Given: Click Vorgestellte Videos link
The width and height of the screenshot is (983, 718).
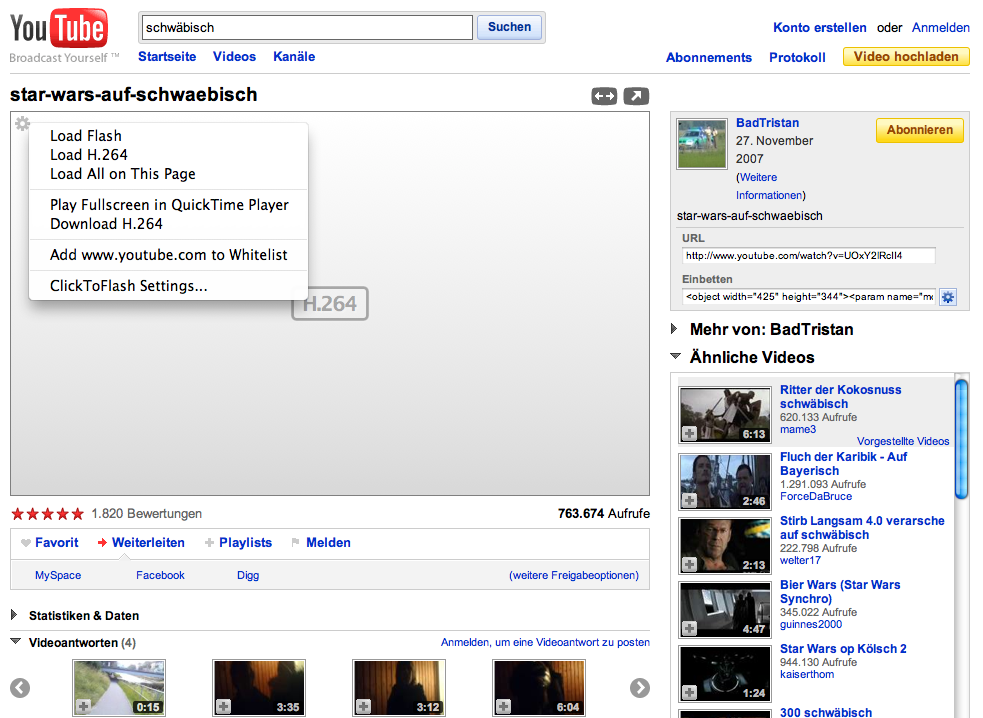Looking at the screenshot, I should [903, 441].
